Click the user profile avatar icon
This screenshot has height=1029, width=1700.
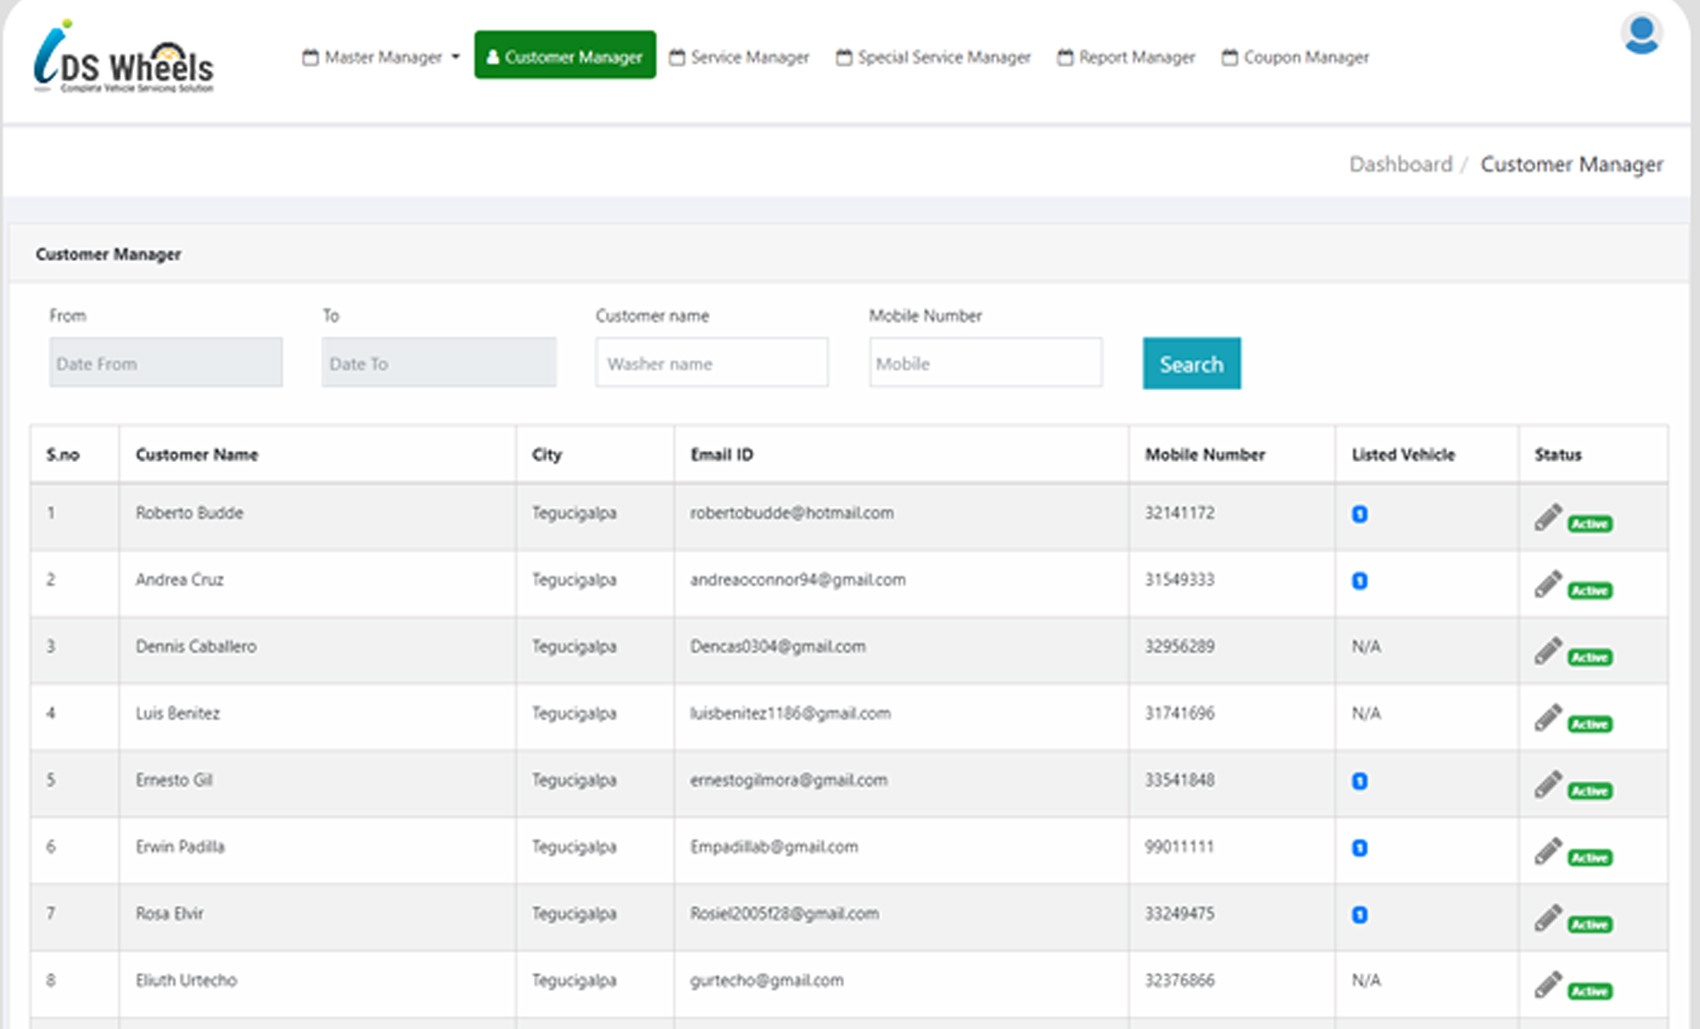pos(1641,35)
